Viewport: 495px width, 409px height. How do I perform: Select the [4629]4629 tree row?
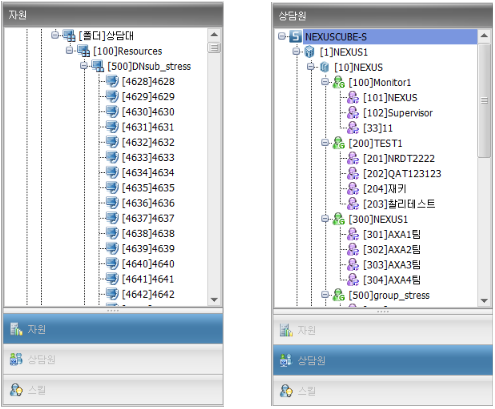pyautogui.click(x=148, y=96)
